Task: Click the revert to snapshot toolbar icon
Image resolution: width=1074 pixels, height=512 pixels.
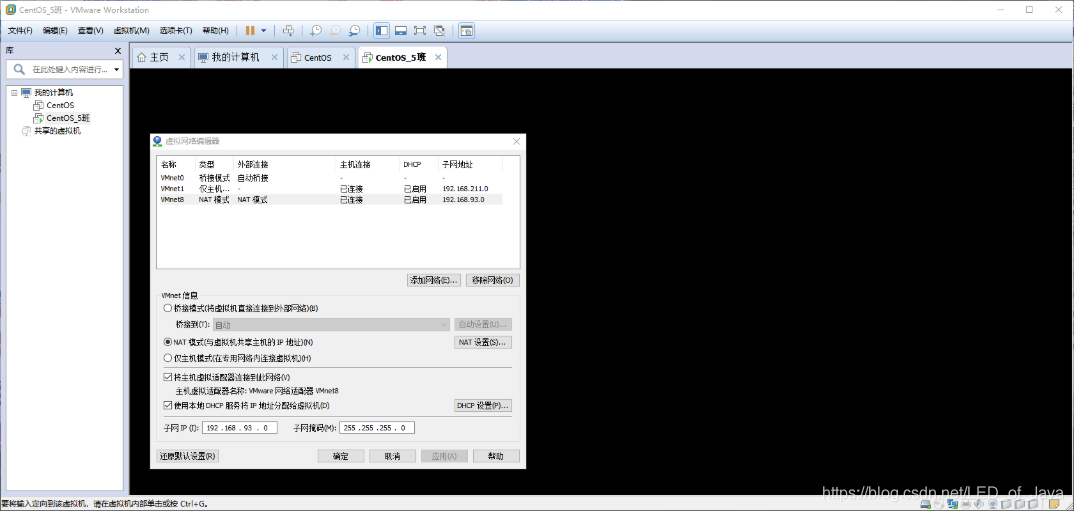Action: (x=335, y=31)
